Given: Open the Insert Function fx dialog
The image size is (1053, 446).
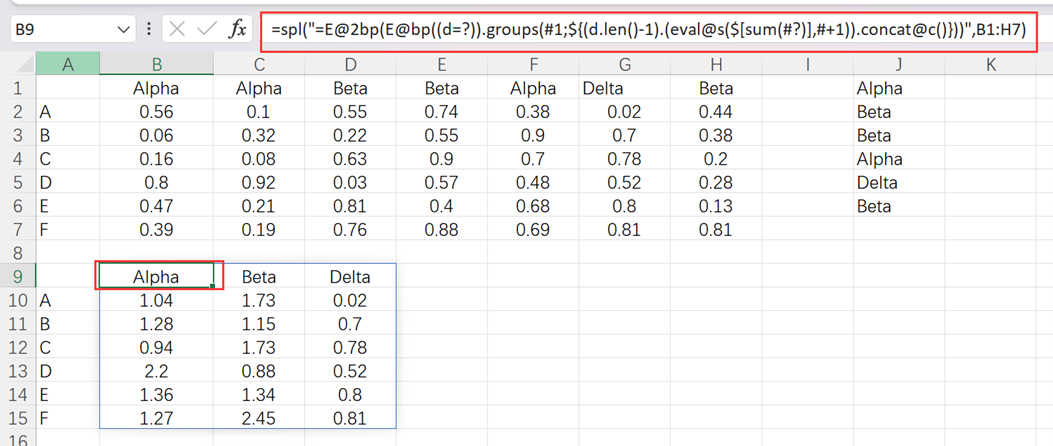Looking at the screenshot, I should [238, 29].
